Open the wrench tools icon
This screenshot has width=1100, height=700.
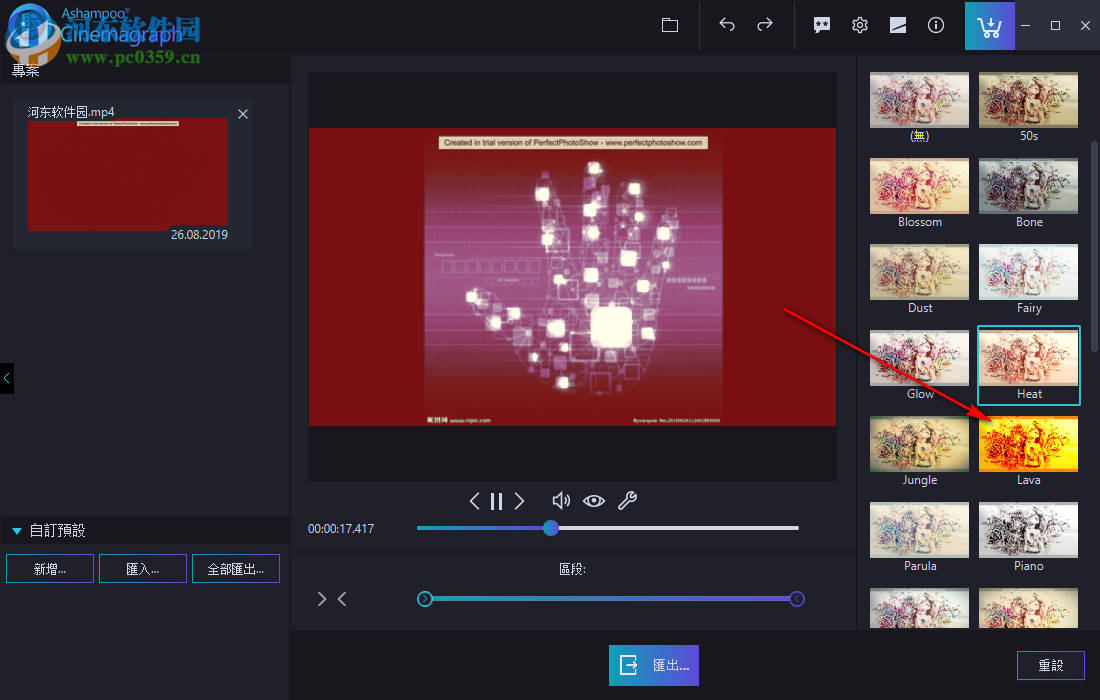pyautogui.click(x=627, y=501)
